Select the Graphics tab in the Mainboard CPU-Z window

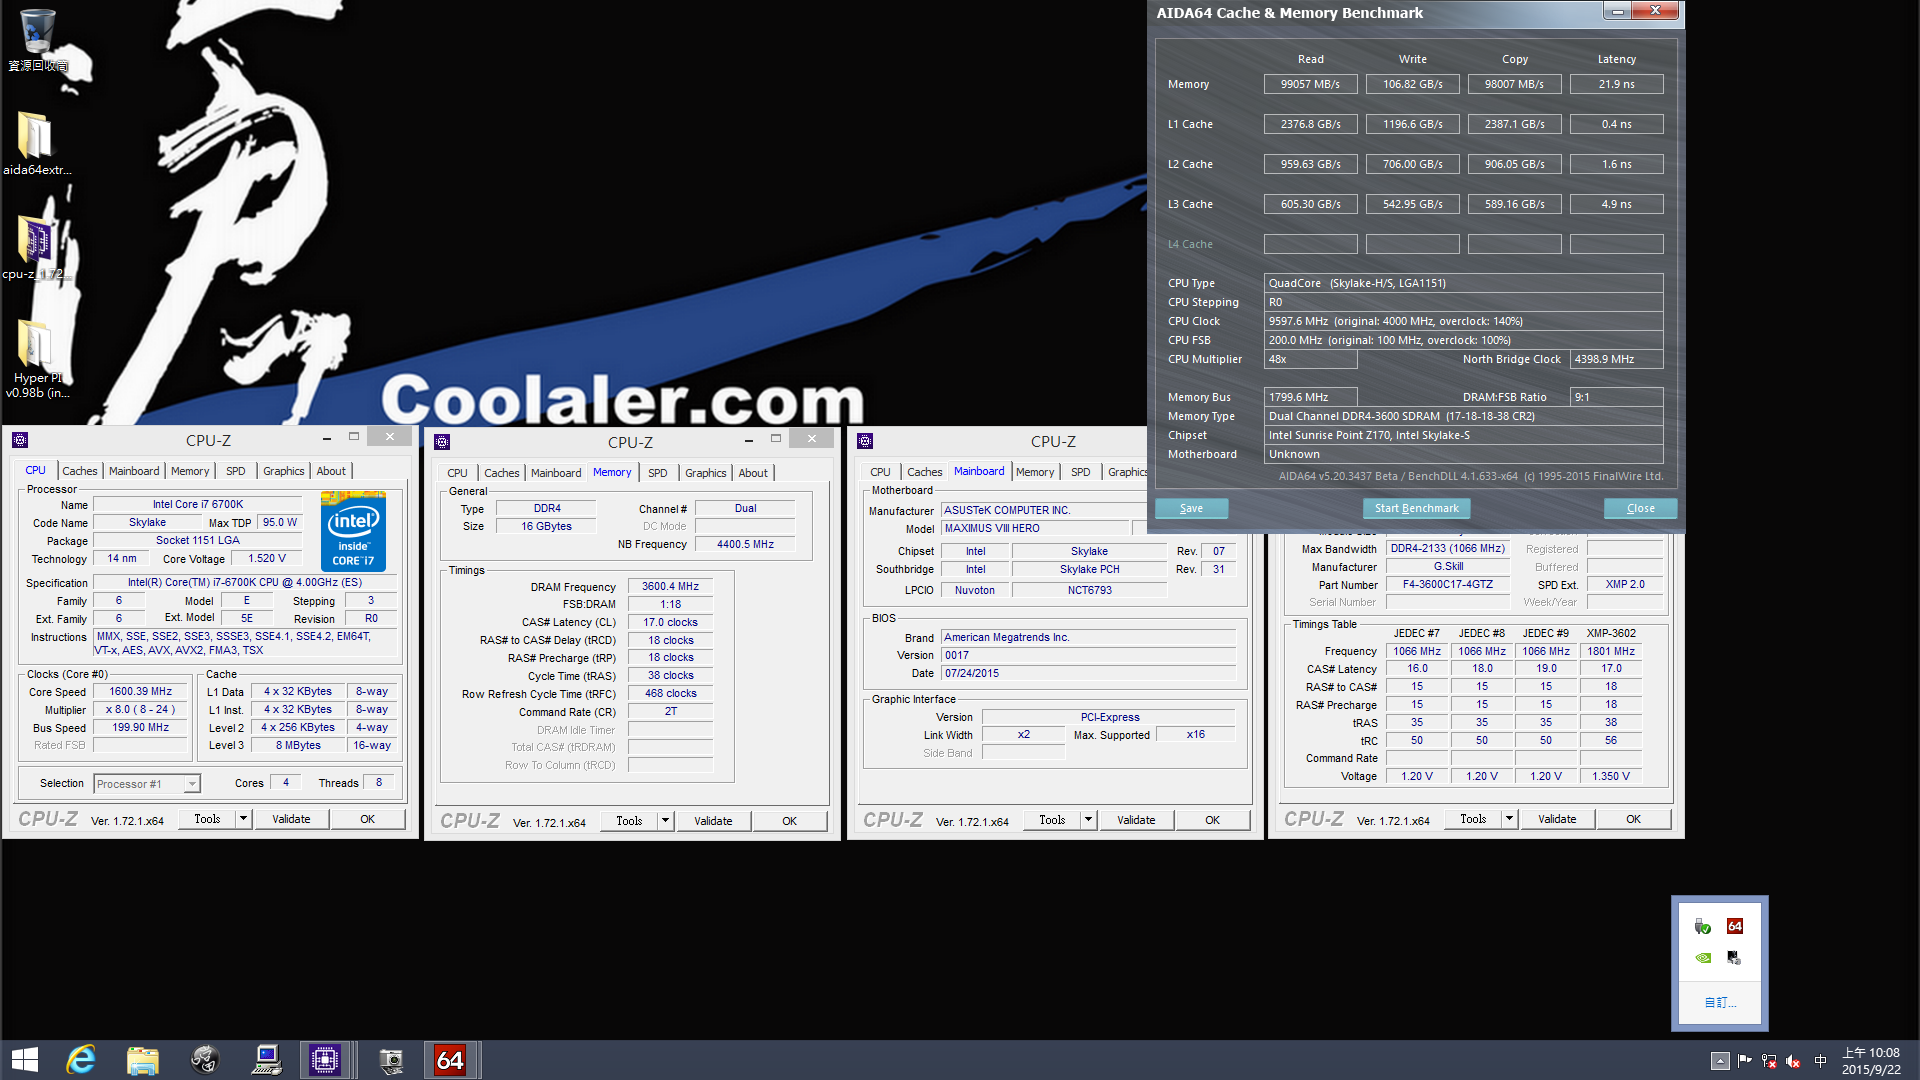click(x=1127, y=472)
